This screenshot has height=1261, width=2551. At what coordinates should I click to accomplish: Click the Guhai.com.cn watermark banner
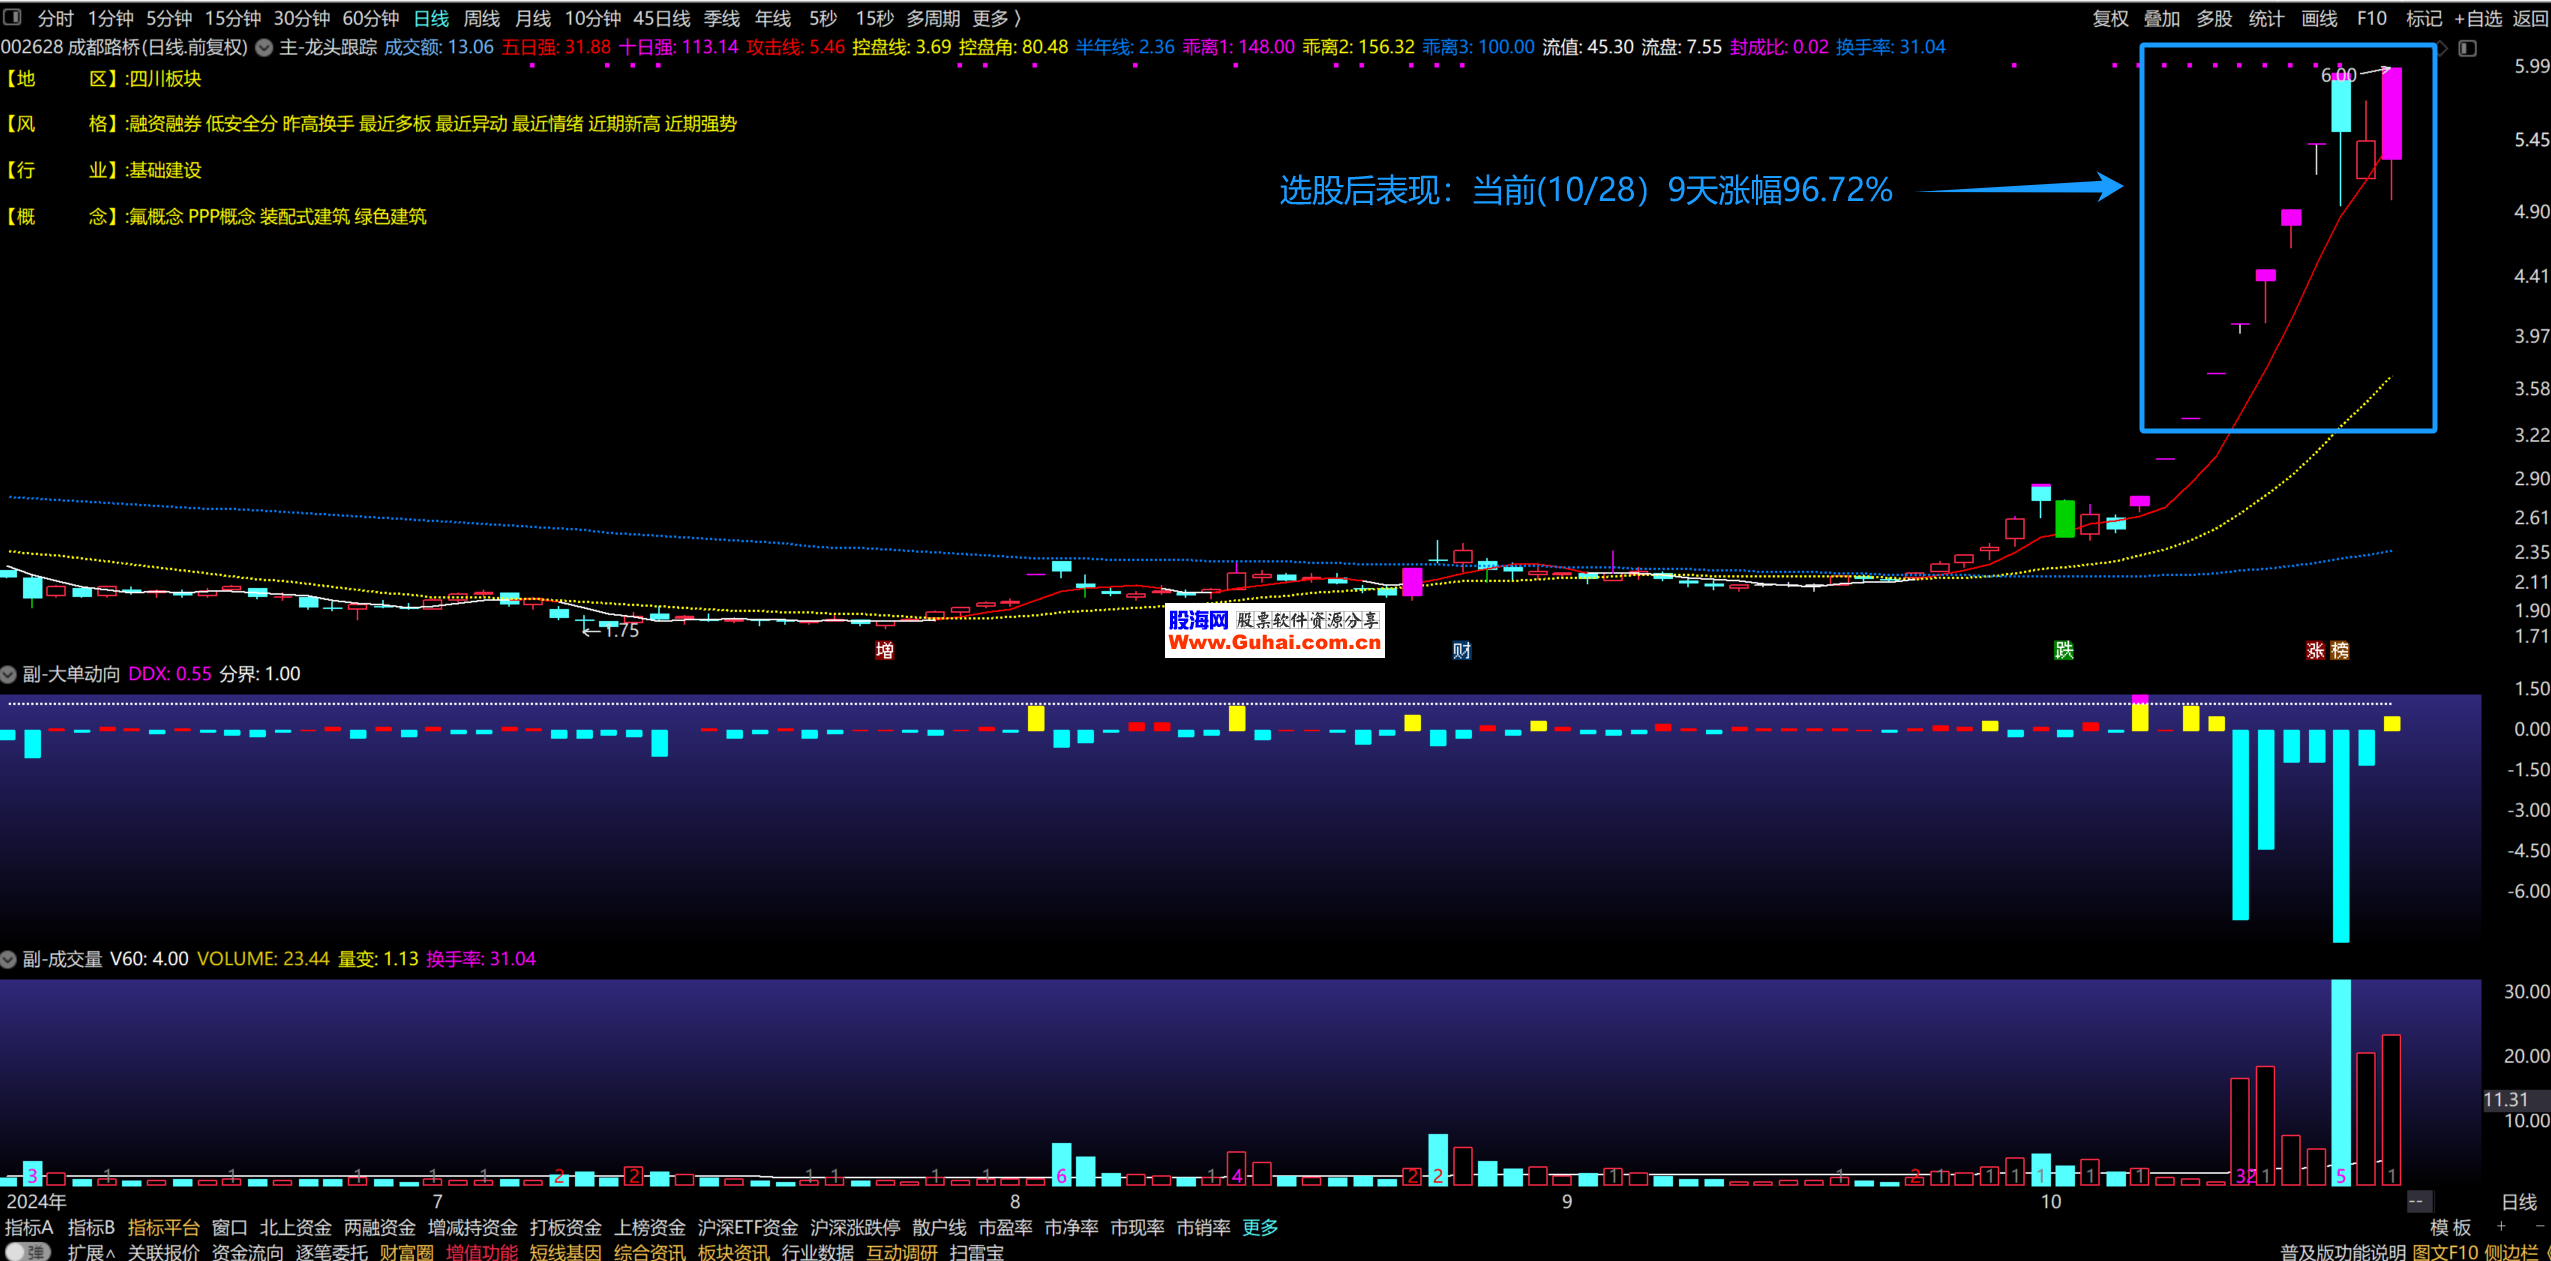(1274, 632)
